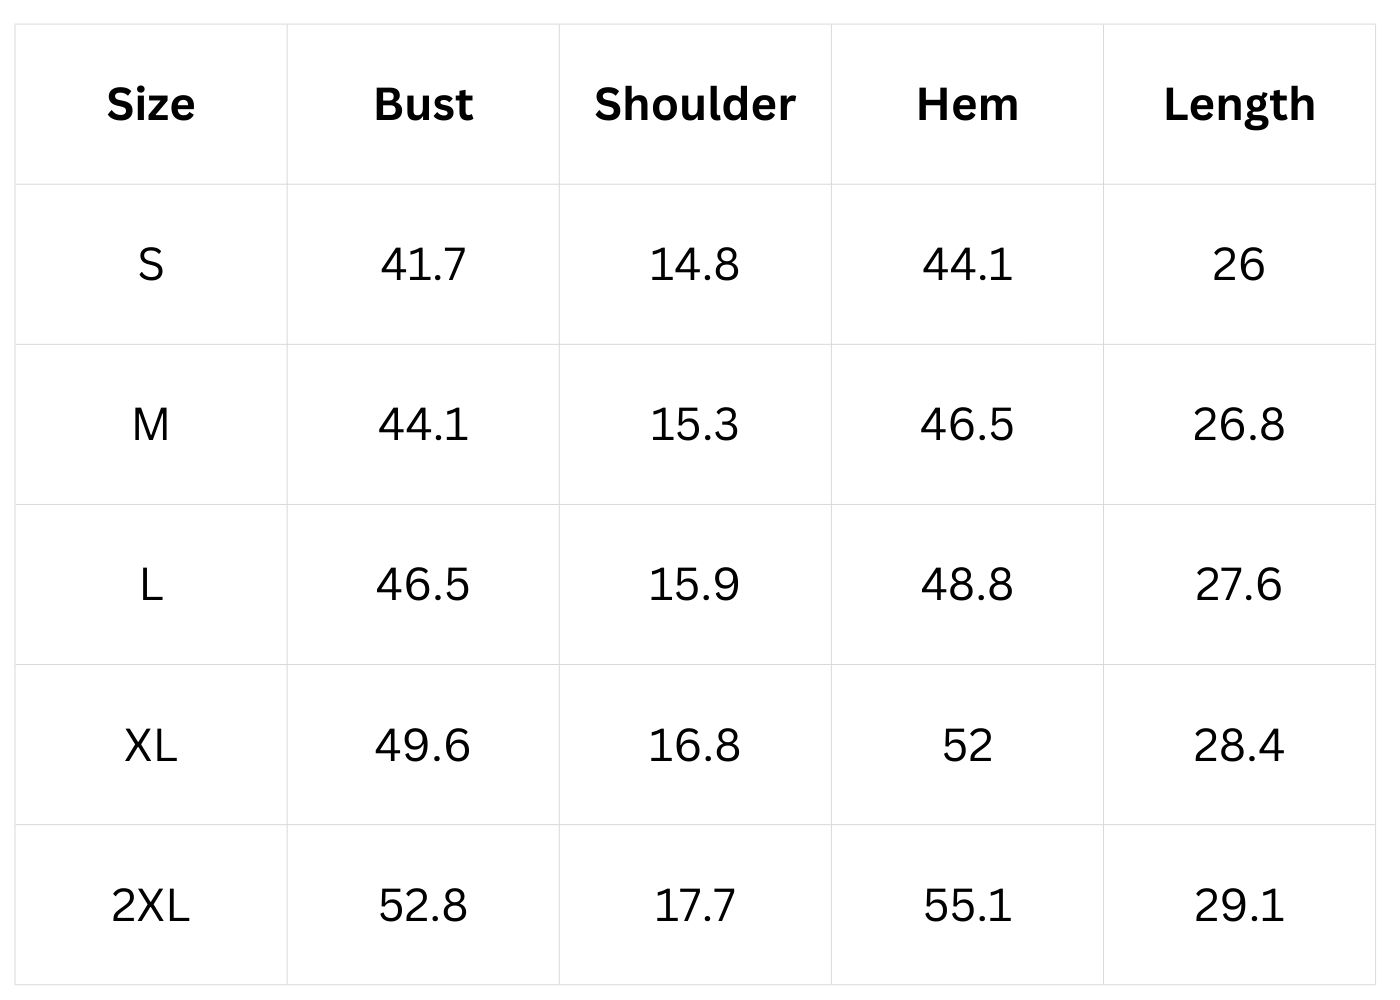Image resolution: width=1400 pixels, height=1000 pixels.
Task: Click the 17.7 shoulder value for 2XL
Action: point(695,905)
